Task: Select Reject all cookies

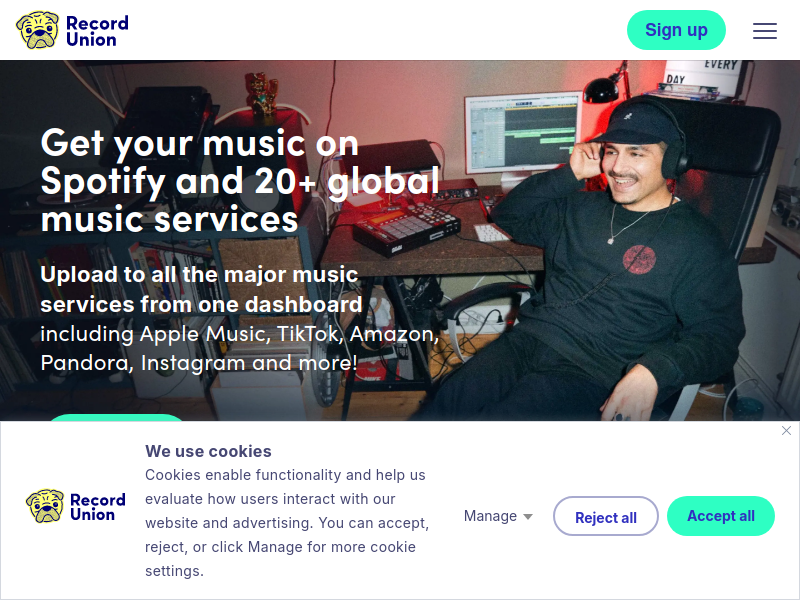Action: point(606,516)
